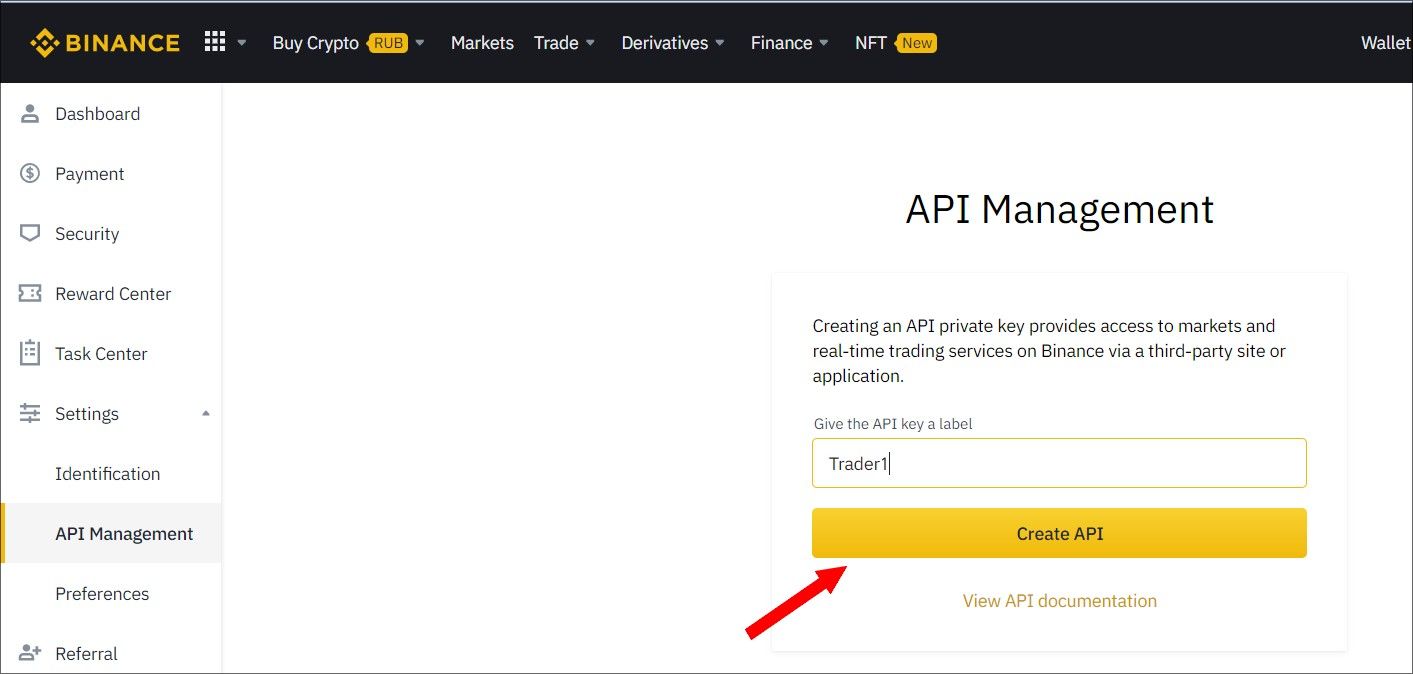Expand the apps grid dropdown arrow
The height and width of the screenshot is (674, 1413).
(x=241, y=43)
